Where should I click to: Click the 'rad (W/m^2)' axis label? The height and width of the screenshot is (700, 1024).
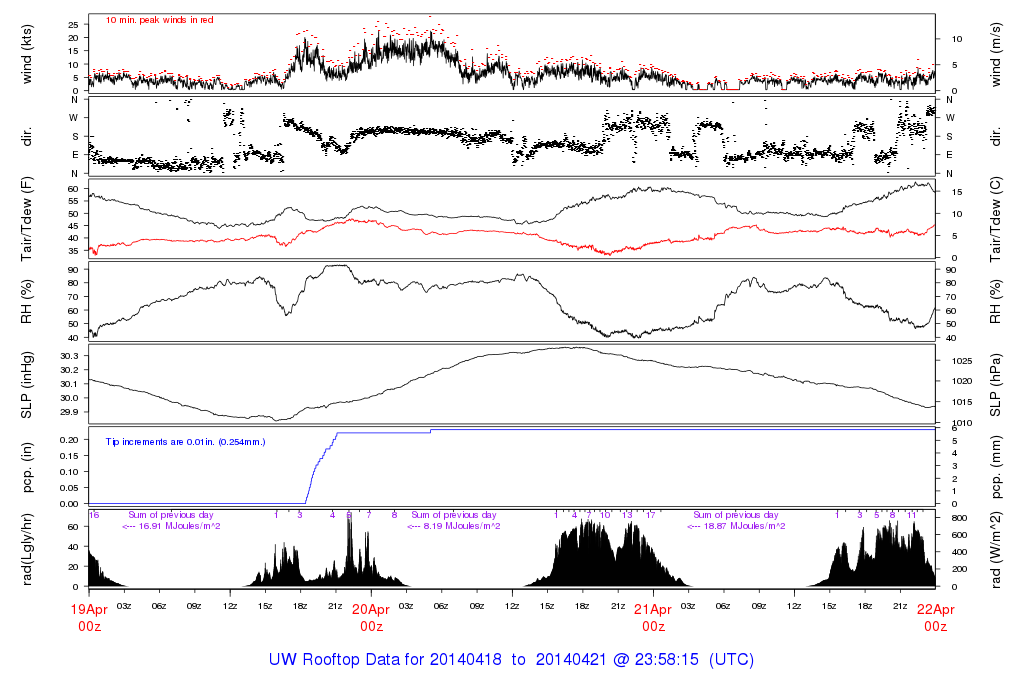tap(995, 550)
